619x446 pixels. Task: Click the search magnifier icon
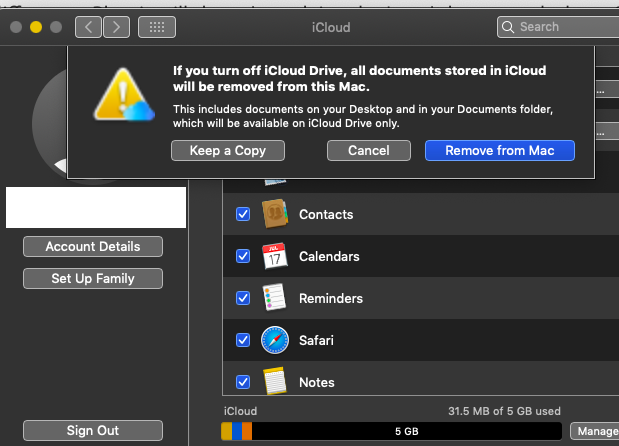coord(508,27)
